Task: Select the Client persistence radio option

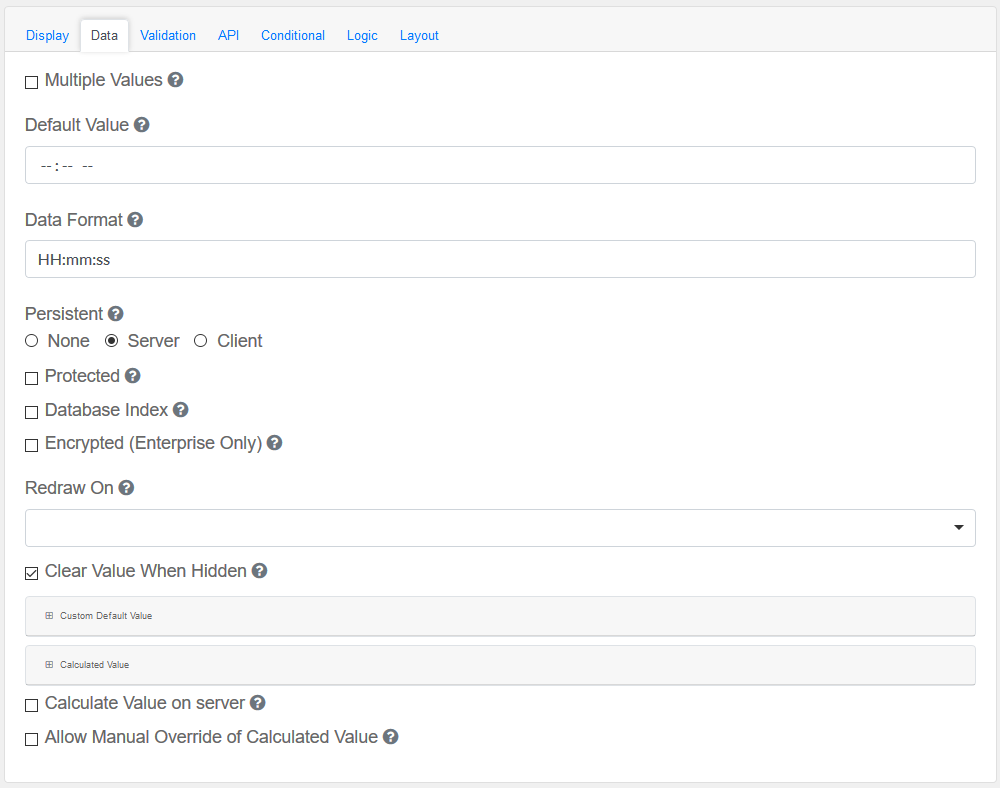Action: coord(201,341)
